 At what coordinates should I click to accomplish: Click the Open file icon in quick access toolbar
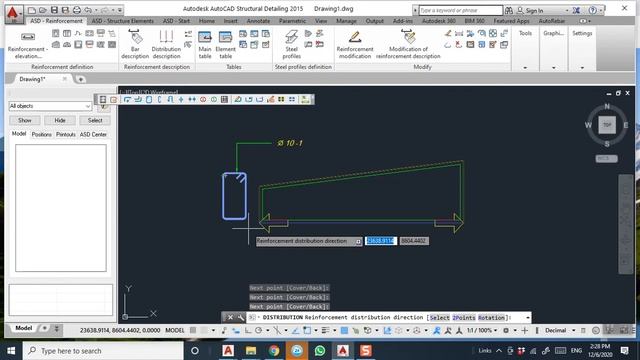pos(43,10)
